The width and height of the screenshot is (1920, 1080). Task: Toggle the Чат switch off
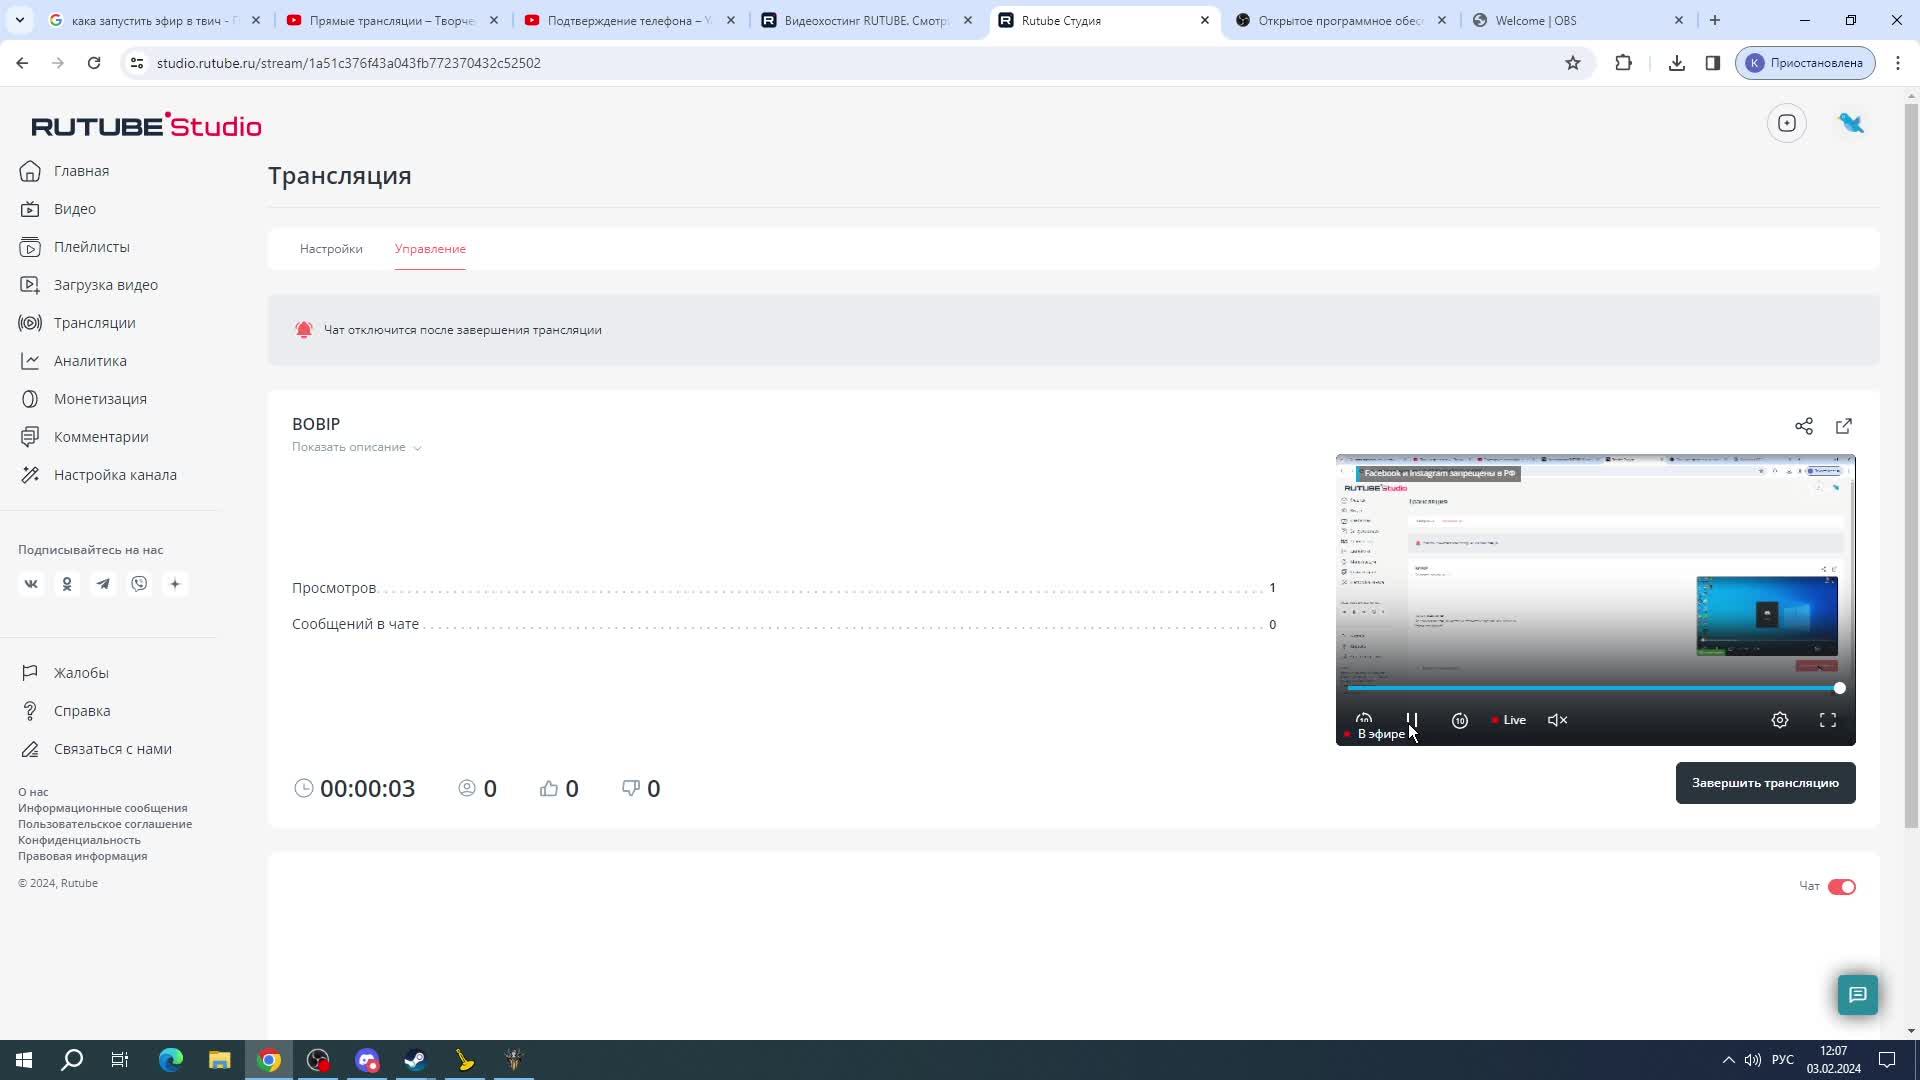[x=1841, y=887]
